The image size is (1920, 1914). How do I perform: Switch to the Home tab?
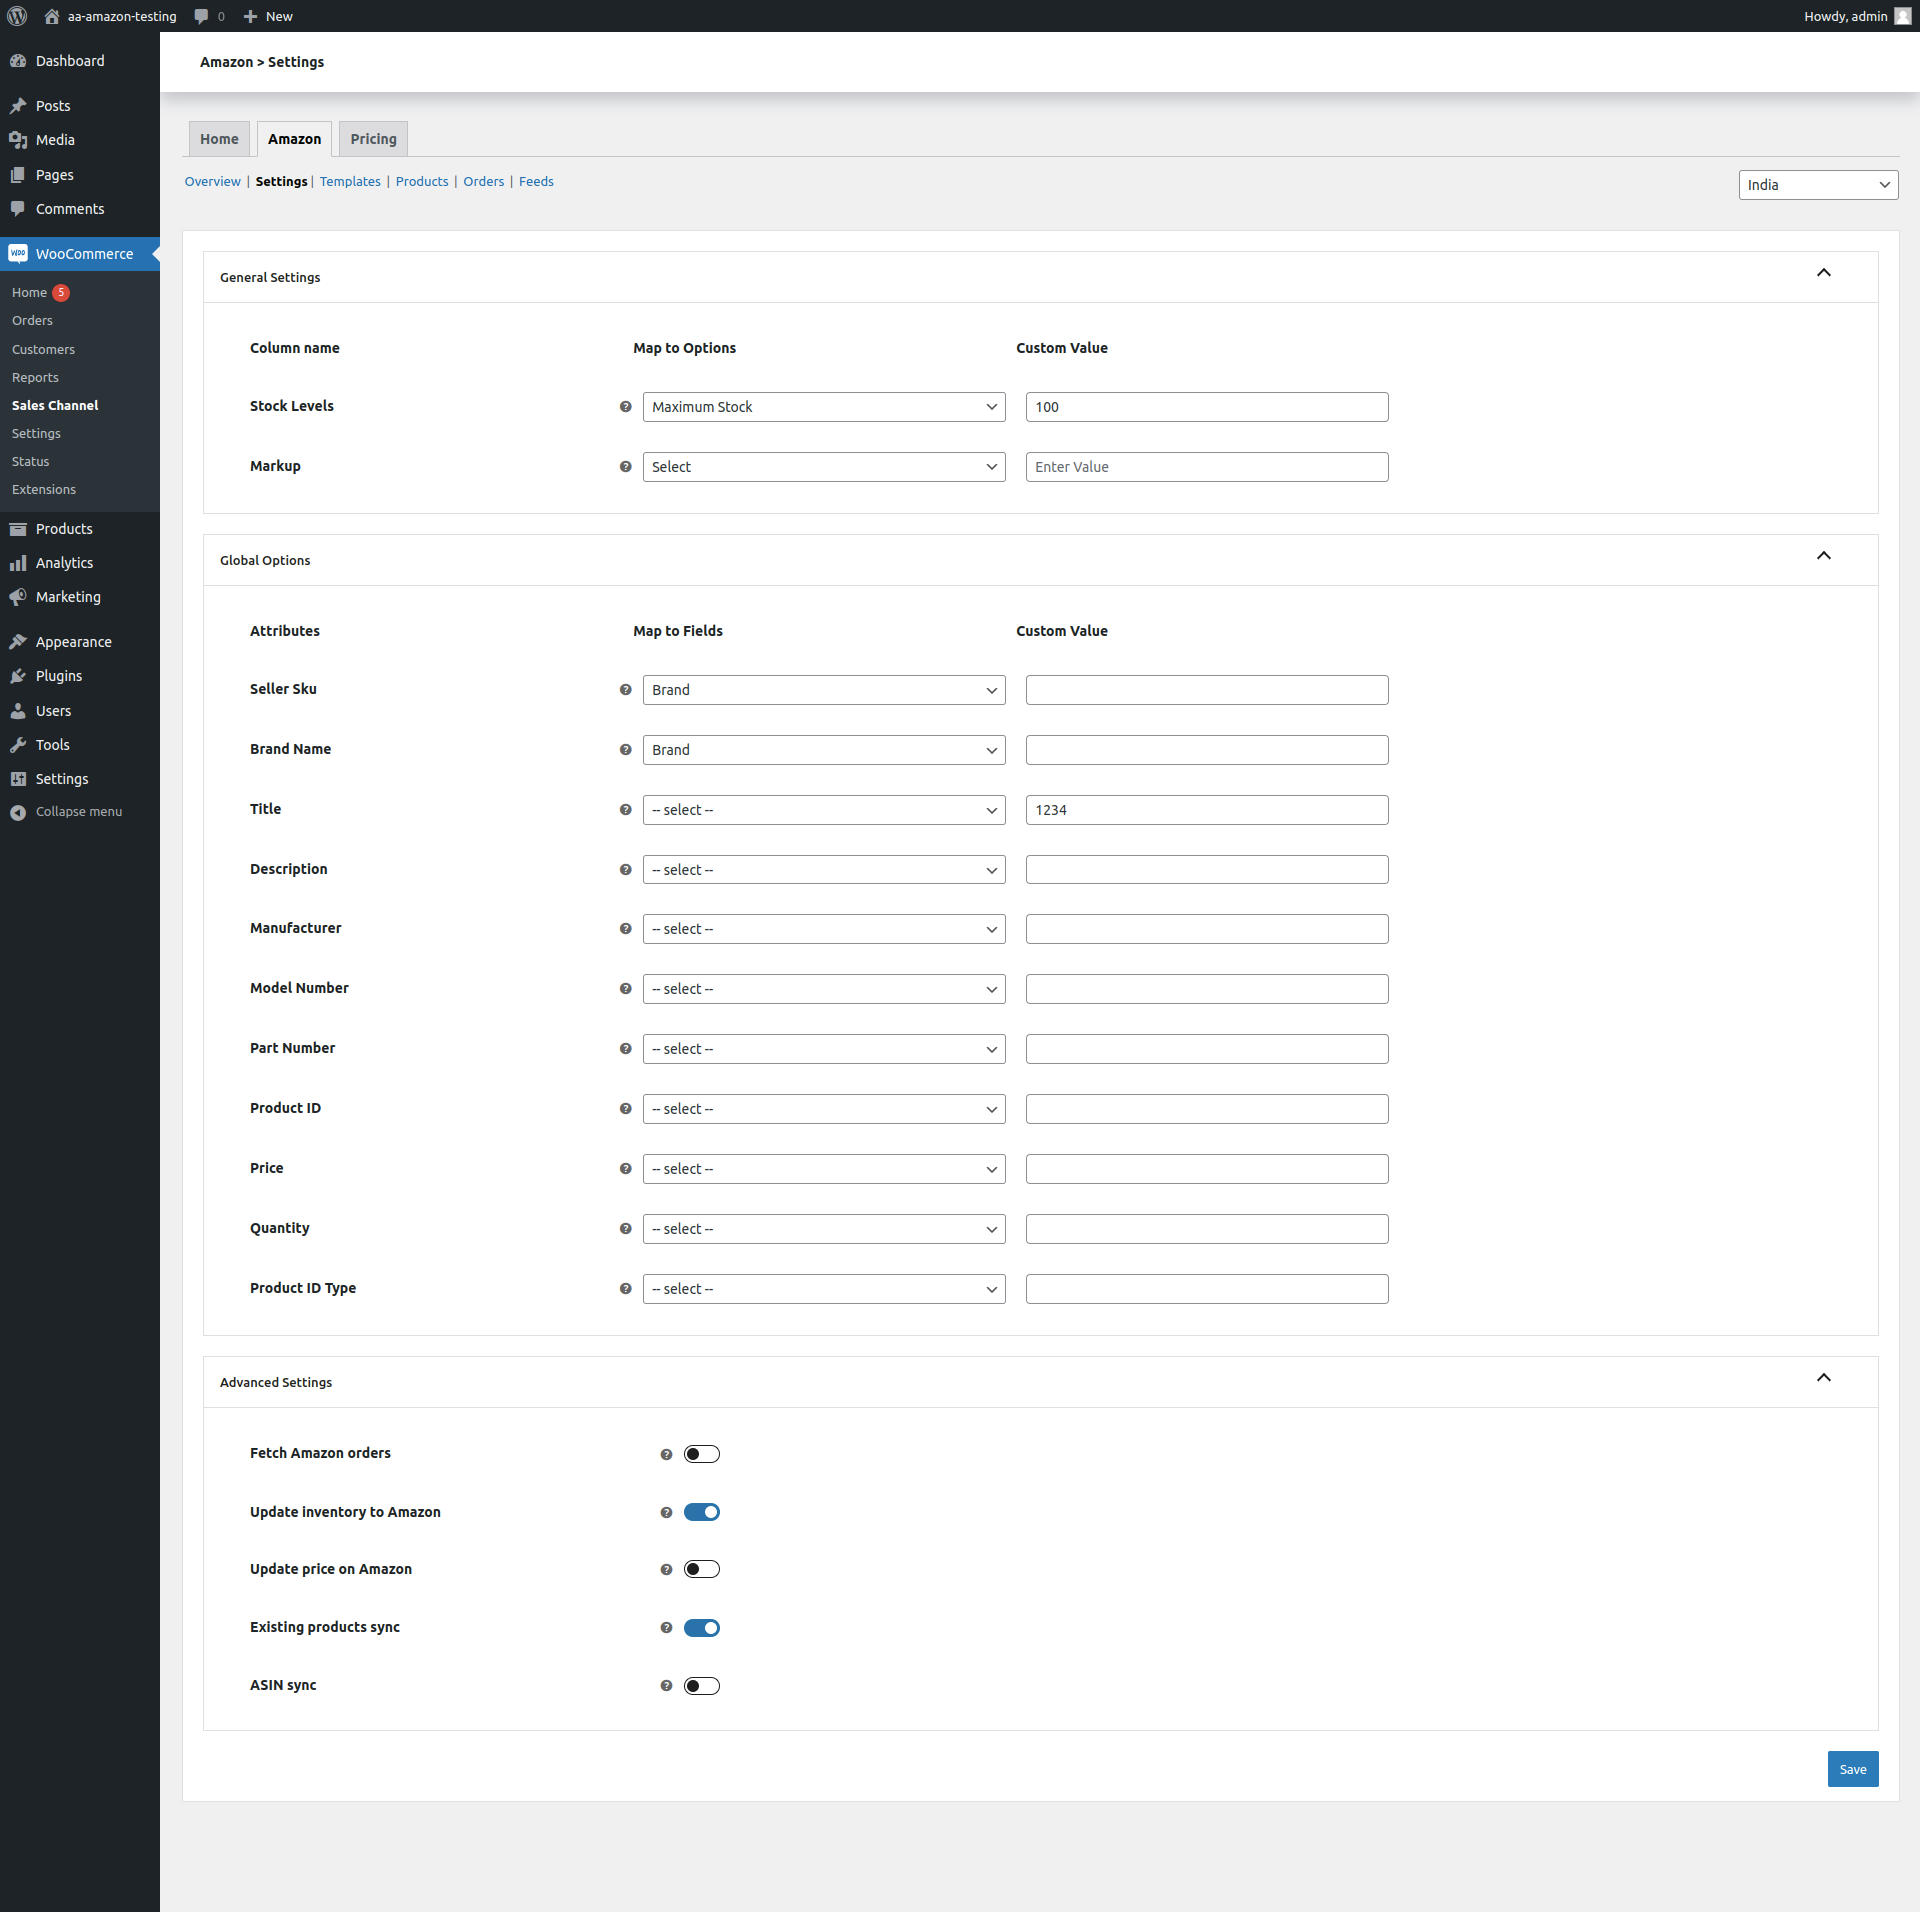pos(219,139)
